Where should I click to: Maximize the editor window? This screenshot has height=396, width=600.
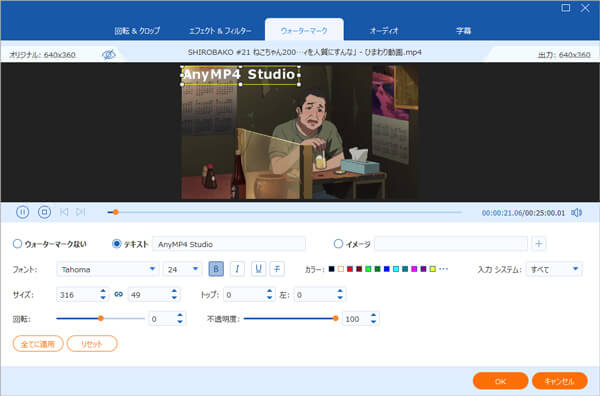566,8
